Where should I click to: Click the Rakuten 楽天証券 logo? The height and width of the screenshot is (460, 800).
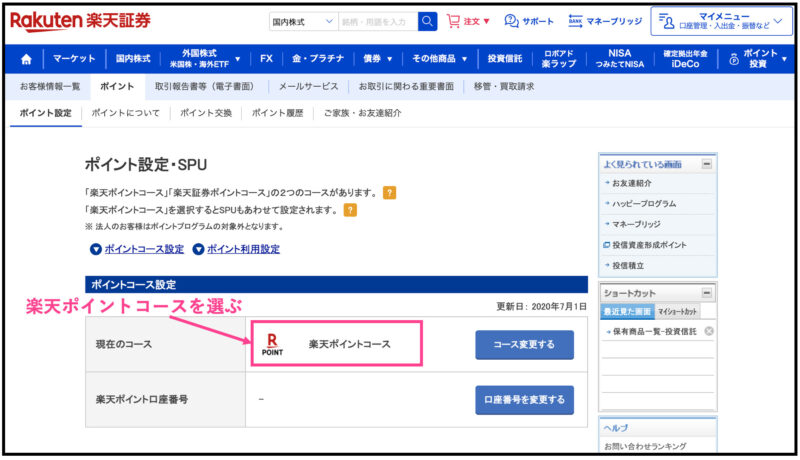coord(80,21)
